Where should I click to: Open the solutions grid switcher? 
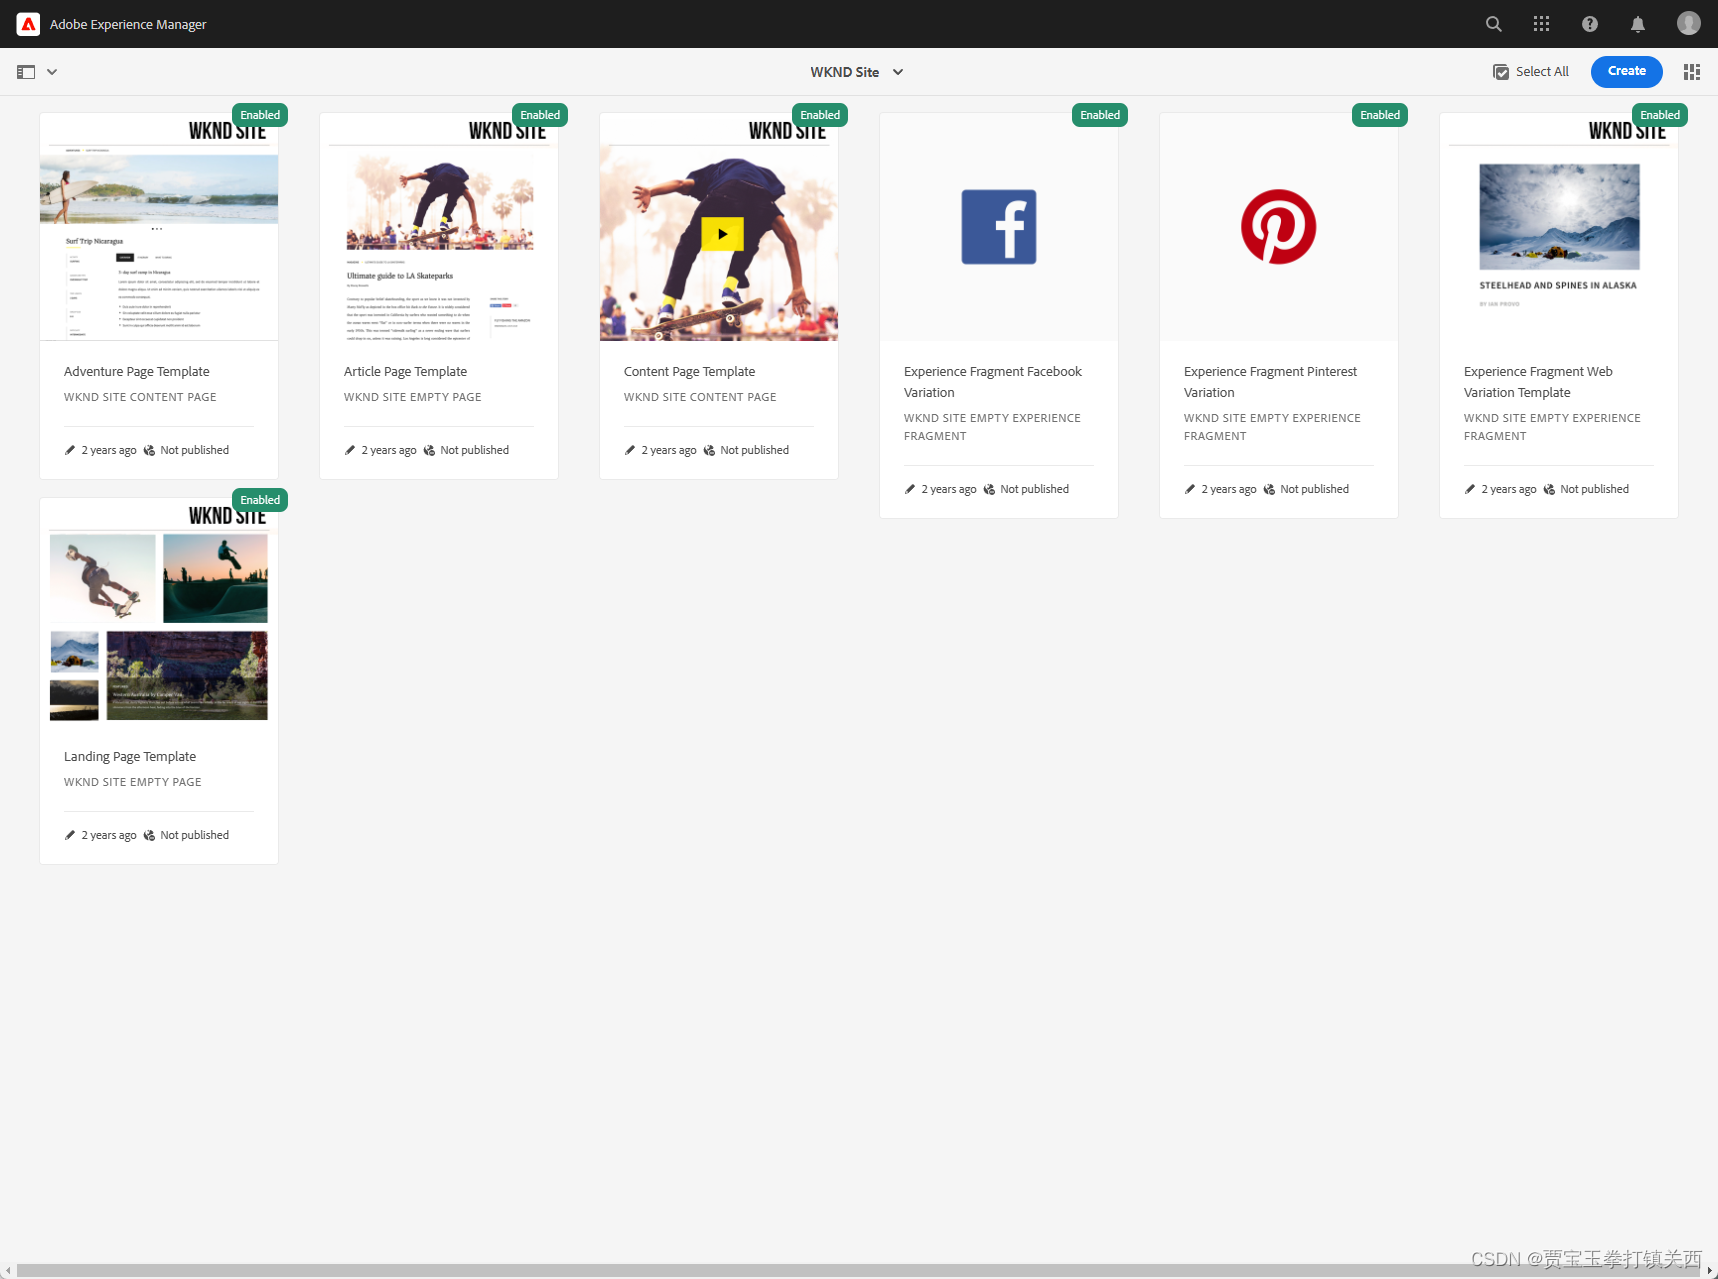(x=1542, y=24)
